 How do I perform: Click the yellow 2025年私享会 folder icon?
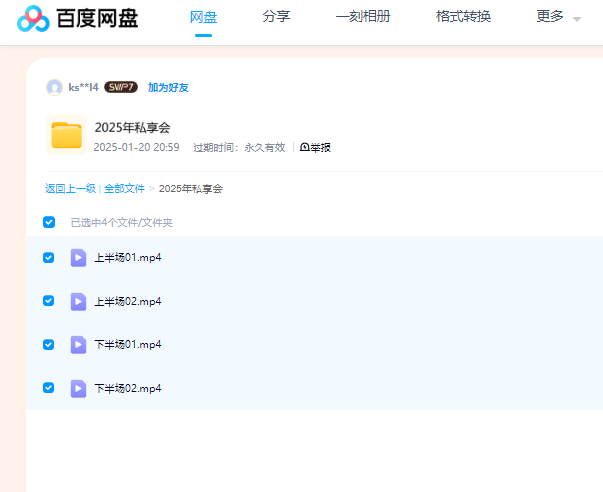[67, 135]
